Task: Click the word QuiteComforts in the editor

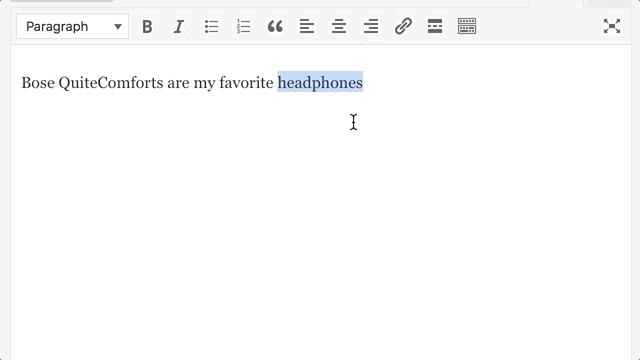Action: (111, 82)
